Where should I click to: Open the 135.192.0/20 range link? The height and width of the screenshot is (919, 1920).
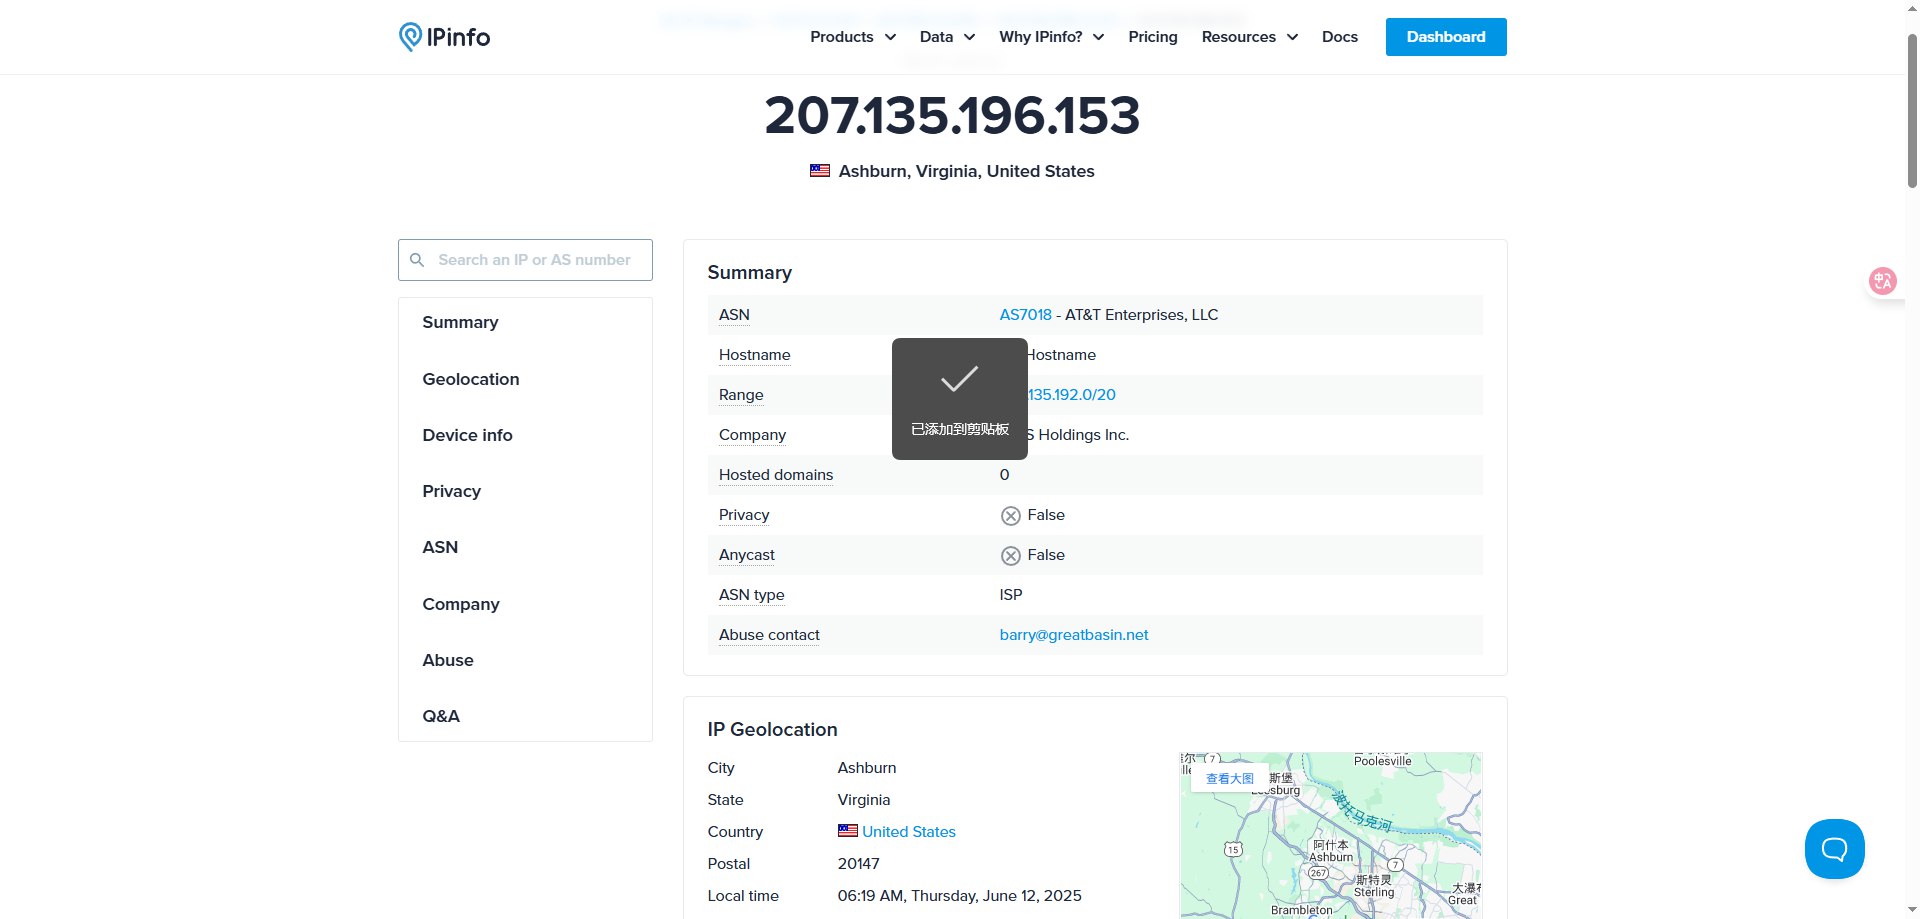point(1072,395)
